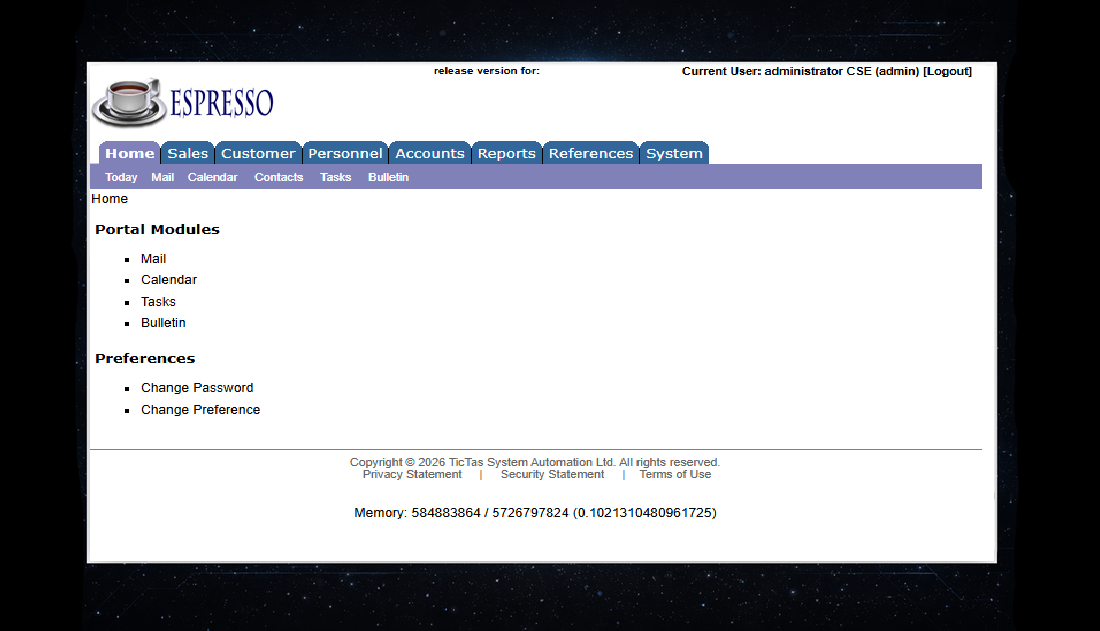The image size is (1100, 631).
Task: Open Bulletin from the submenu bar
Action: click(x=388, y=176)
